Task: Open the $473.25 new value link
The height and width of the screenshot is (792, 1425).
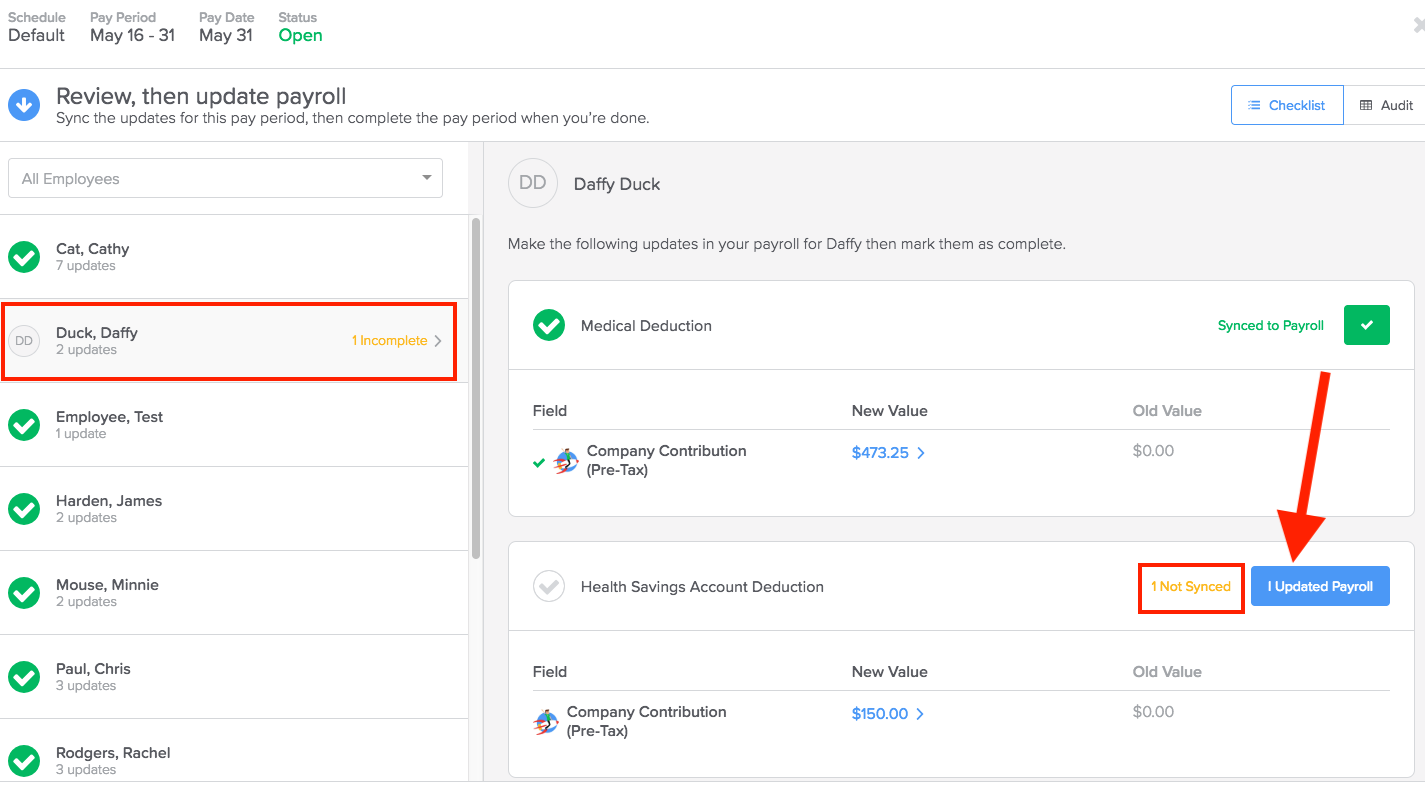Action: tap(880, 453)
